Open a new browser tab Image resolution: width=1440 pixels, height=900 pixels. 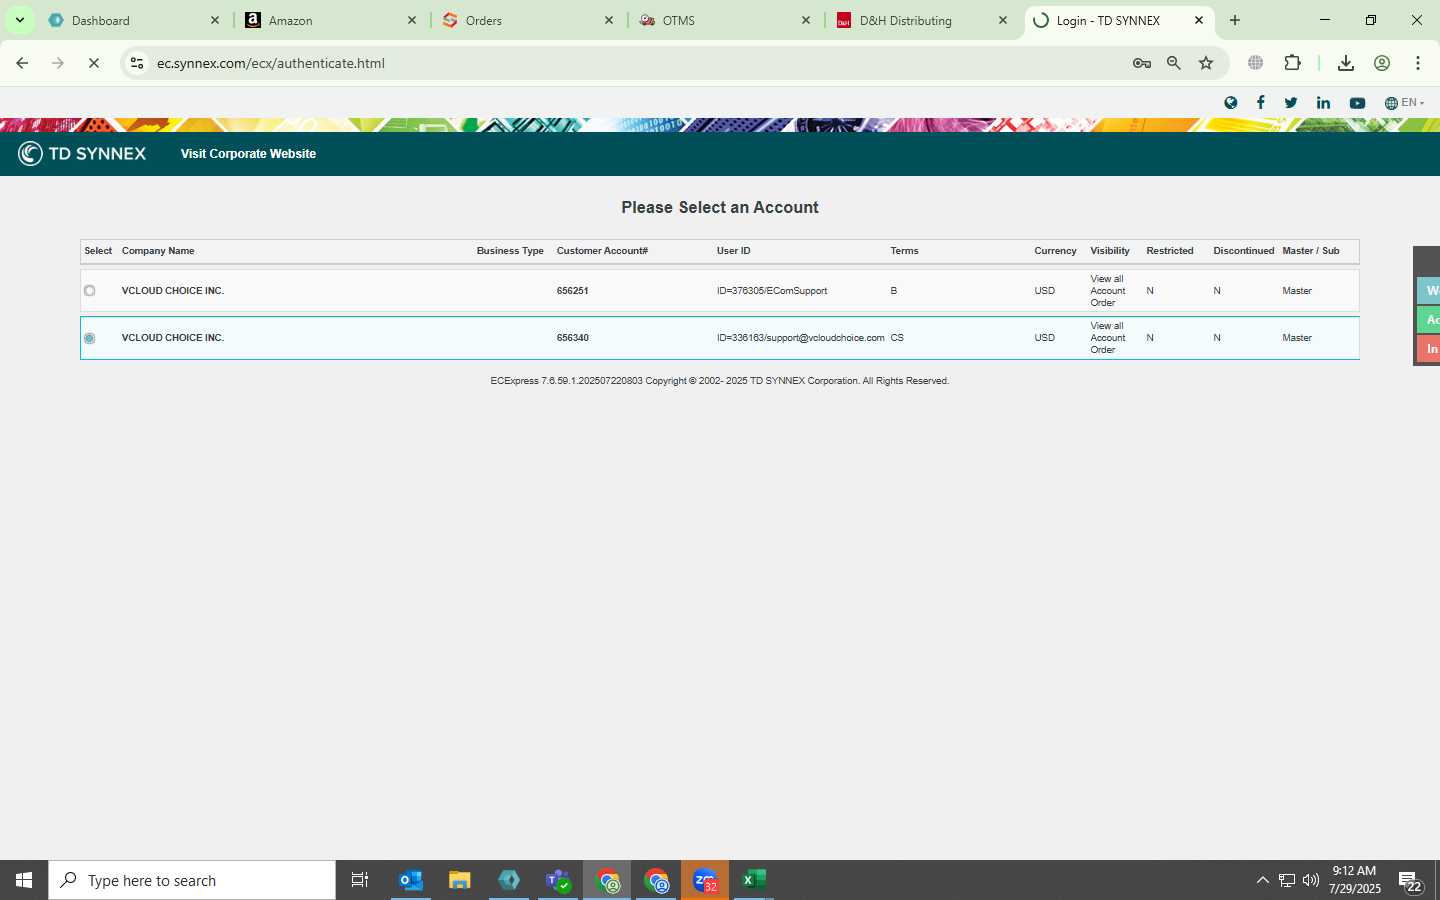(x=1235, y=20)
